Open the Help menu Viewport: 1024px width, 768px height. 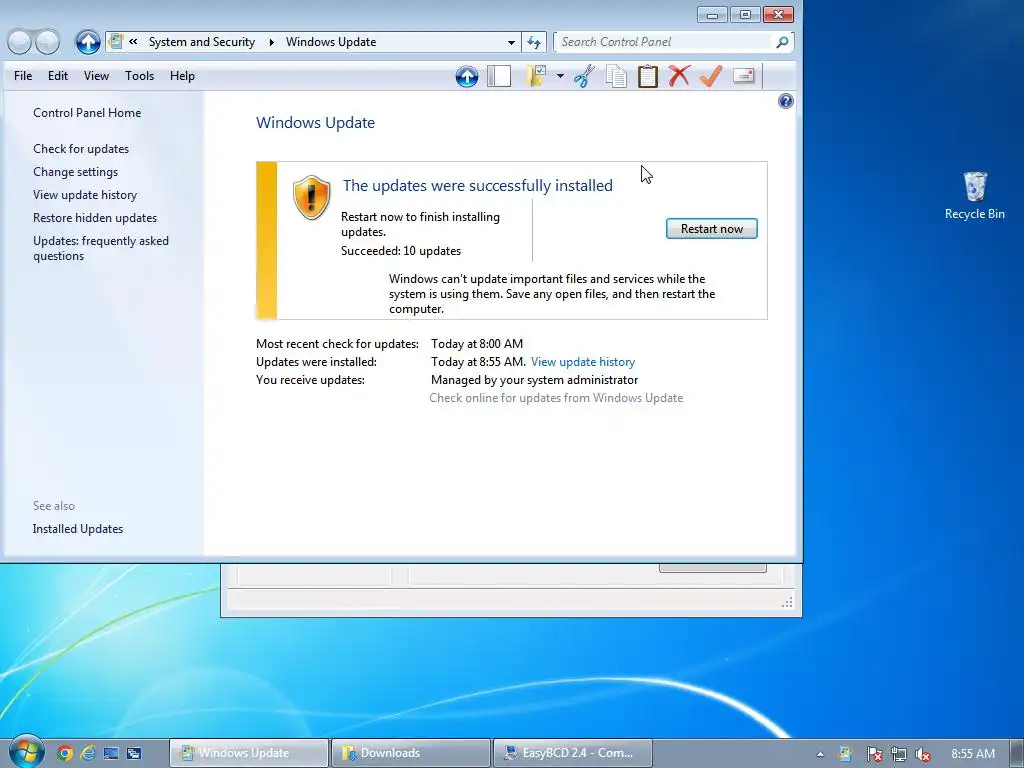point(182,76)
